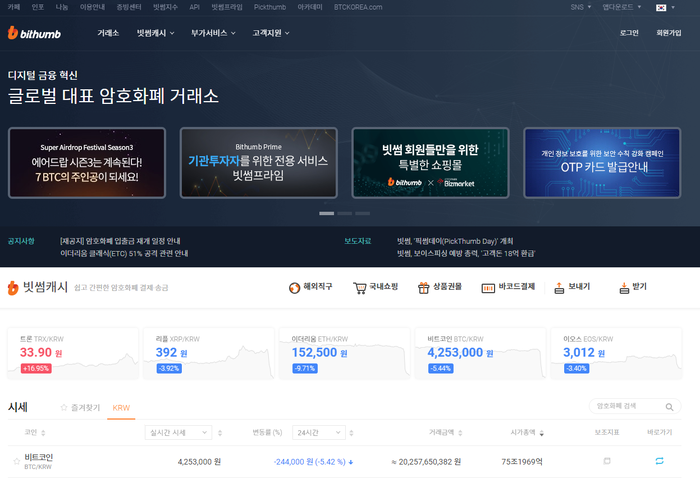Click the 로그인 link
The width and height of the screenshot is (700, 478).
(x=629, y=33)
